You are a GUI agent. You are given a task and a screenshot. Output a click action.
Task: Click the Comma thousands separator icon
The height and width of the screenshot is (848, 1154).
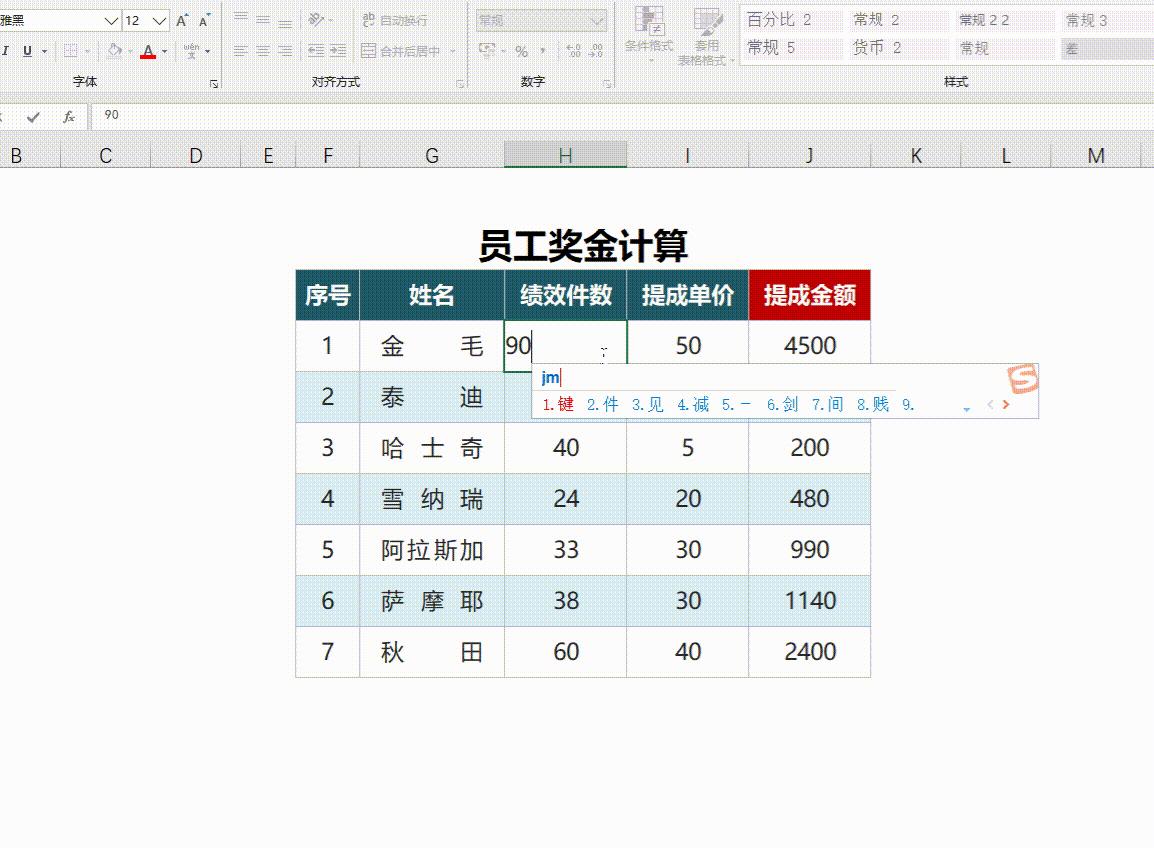pyautogui.click(x=544, y=51)
